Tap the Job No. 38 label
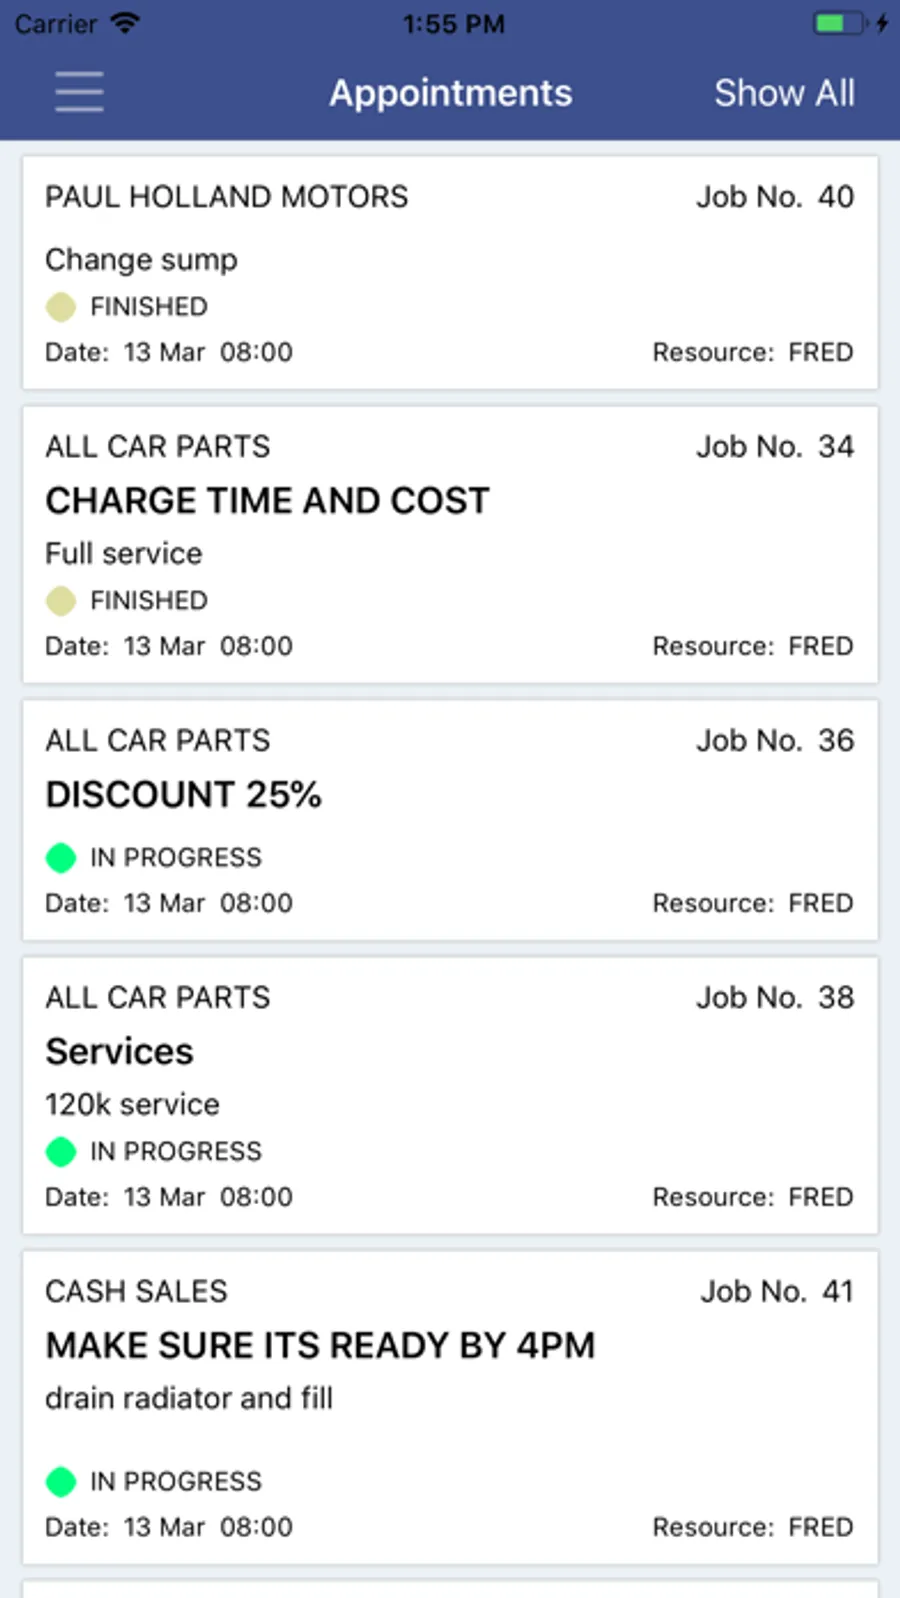 (x=774, y=998)
